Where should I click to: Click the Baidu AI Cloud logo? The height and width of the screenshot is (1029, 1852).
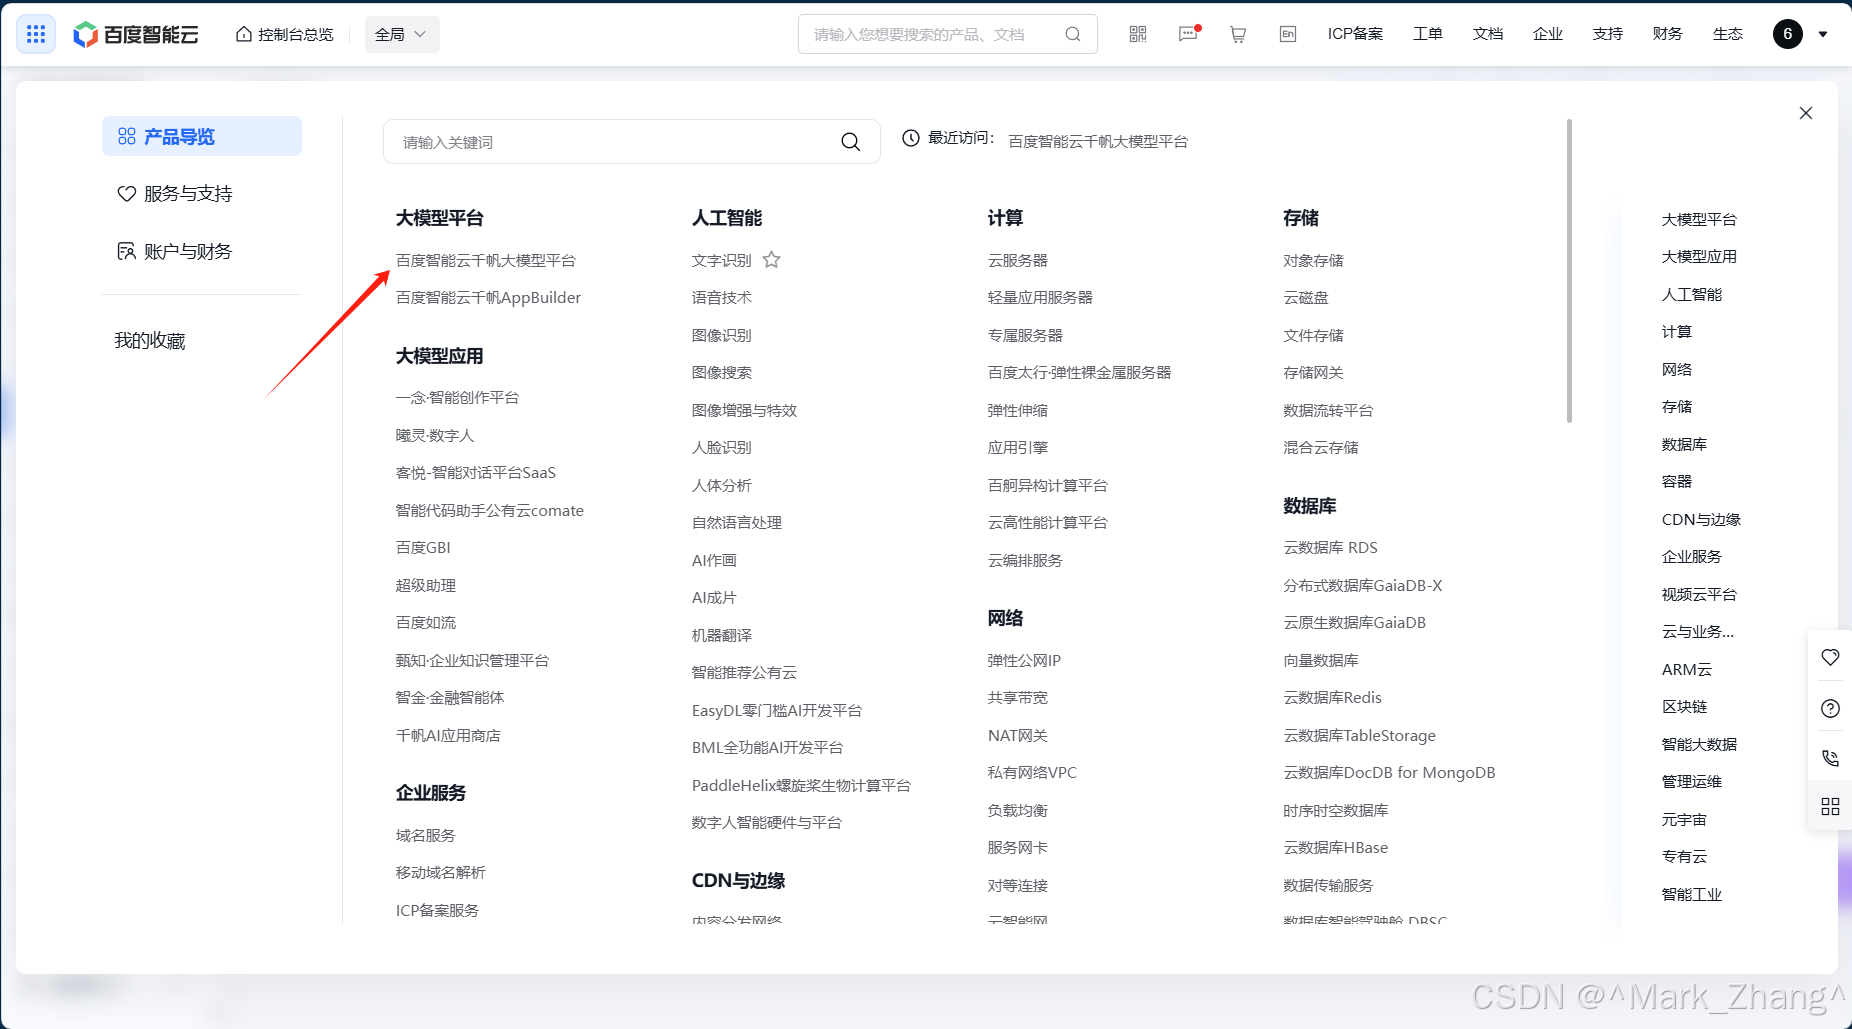(136, 34)
